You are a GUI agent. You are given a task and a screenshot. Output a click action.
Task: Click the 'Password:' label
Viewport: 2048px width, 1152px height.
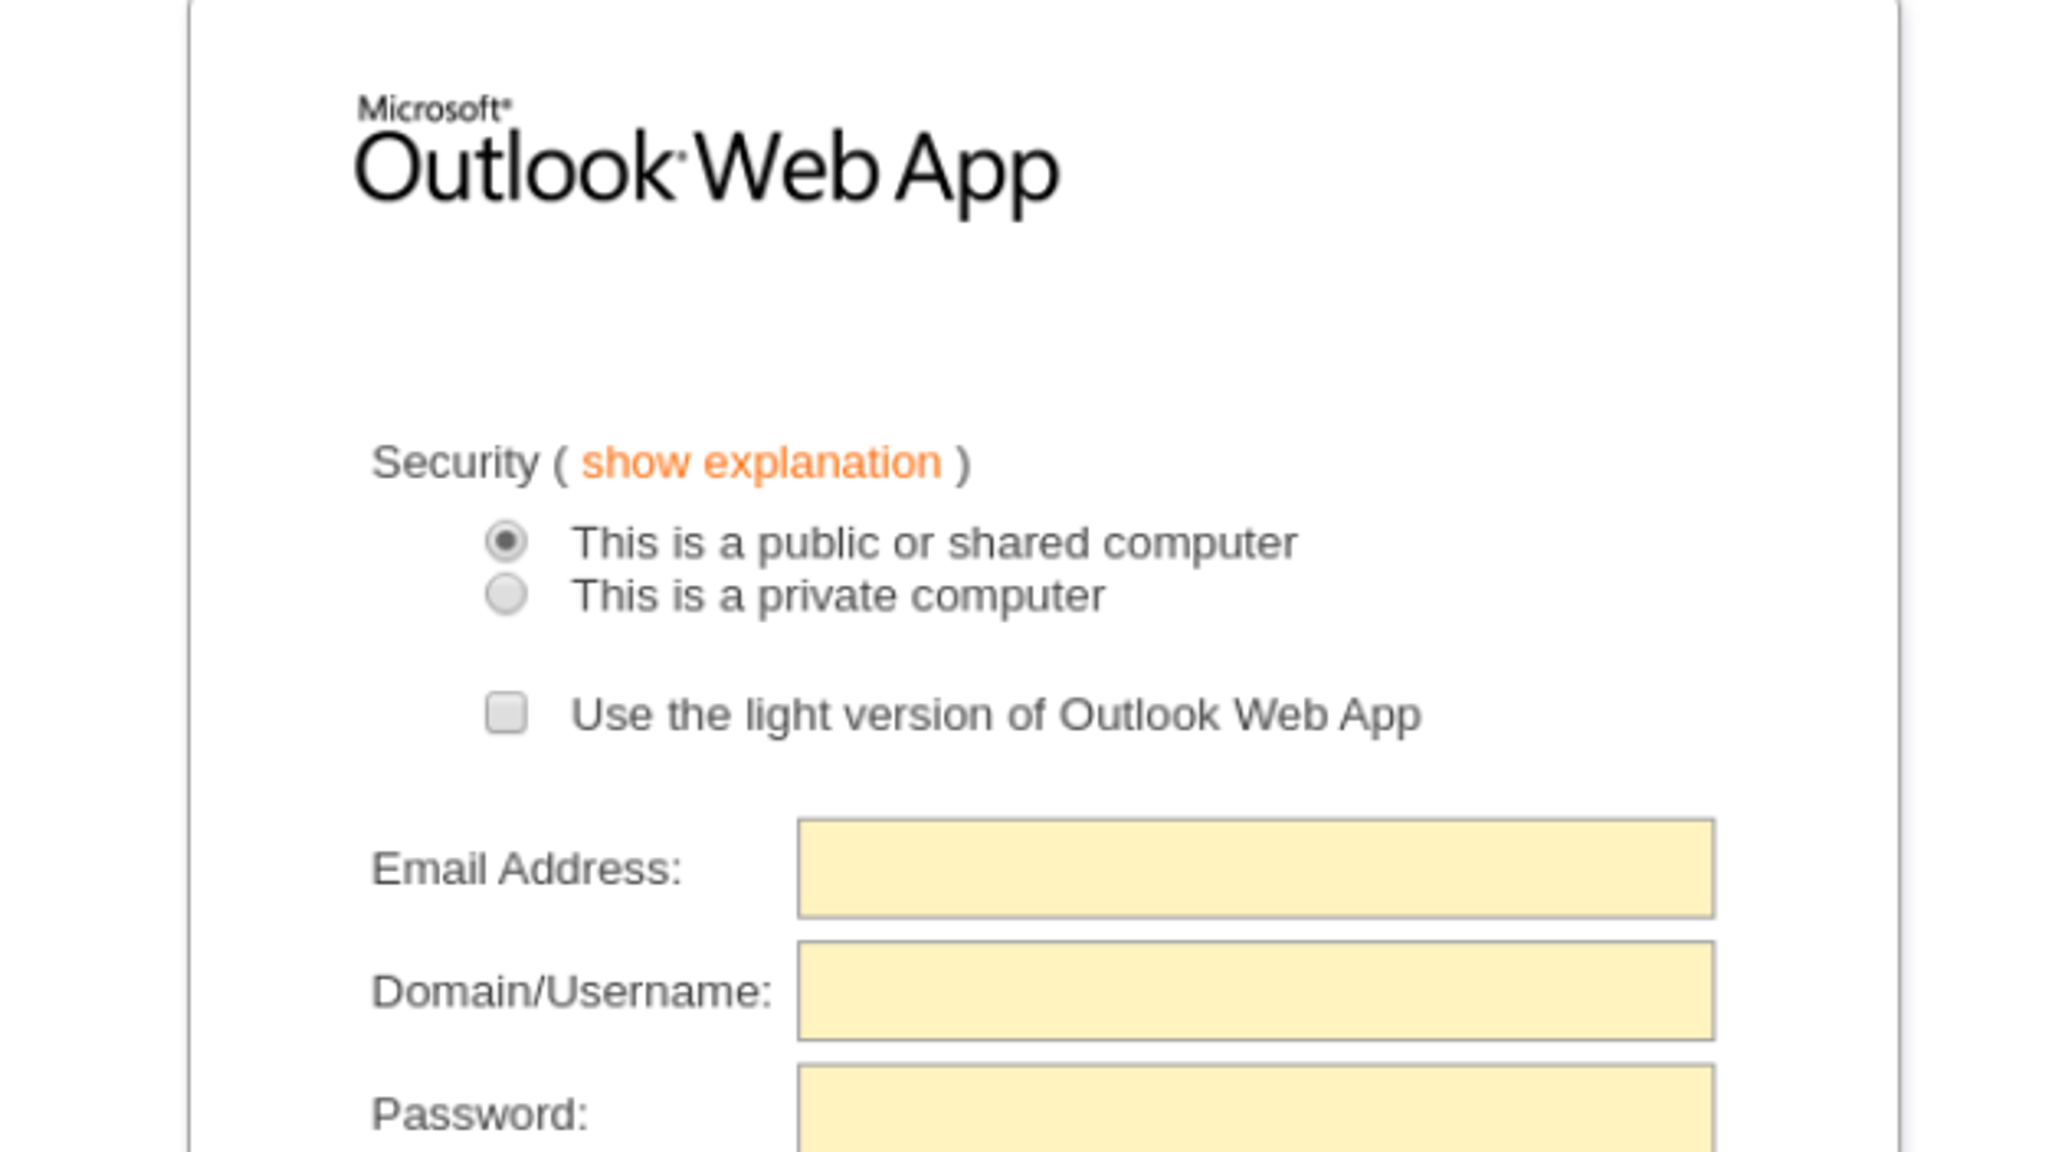click(x=480, y=1114)
